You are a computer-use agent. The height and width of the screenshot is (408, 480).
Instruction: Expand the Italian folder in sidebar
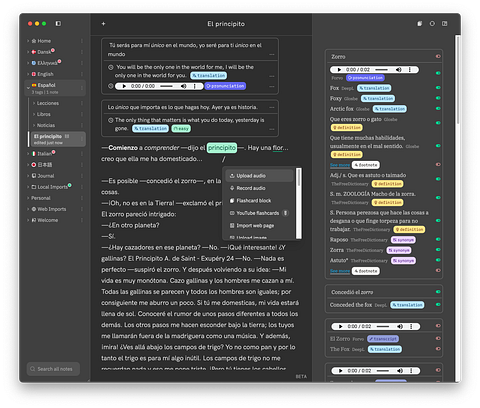[x=28, y=154]
